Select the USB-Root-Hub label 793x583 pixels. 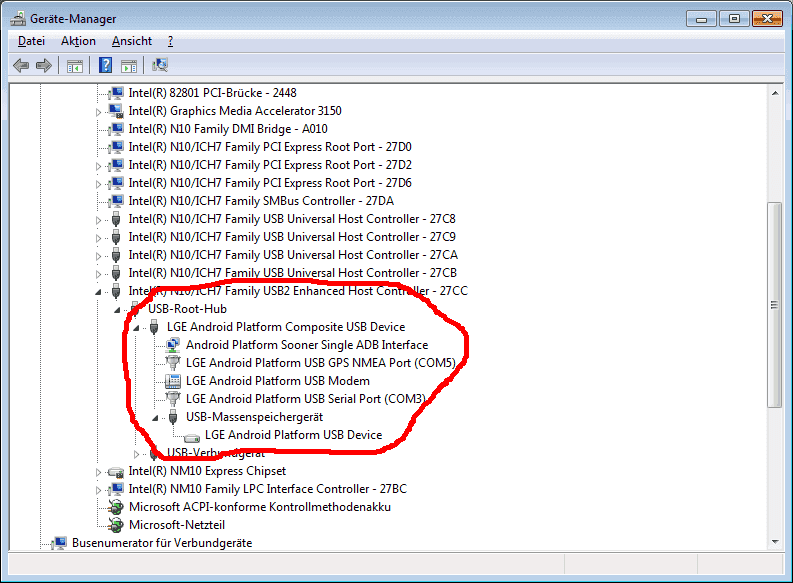[187, 309]
